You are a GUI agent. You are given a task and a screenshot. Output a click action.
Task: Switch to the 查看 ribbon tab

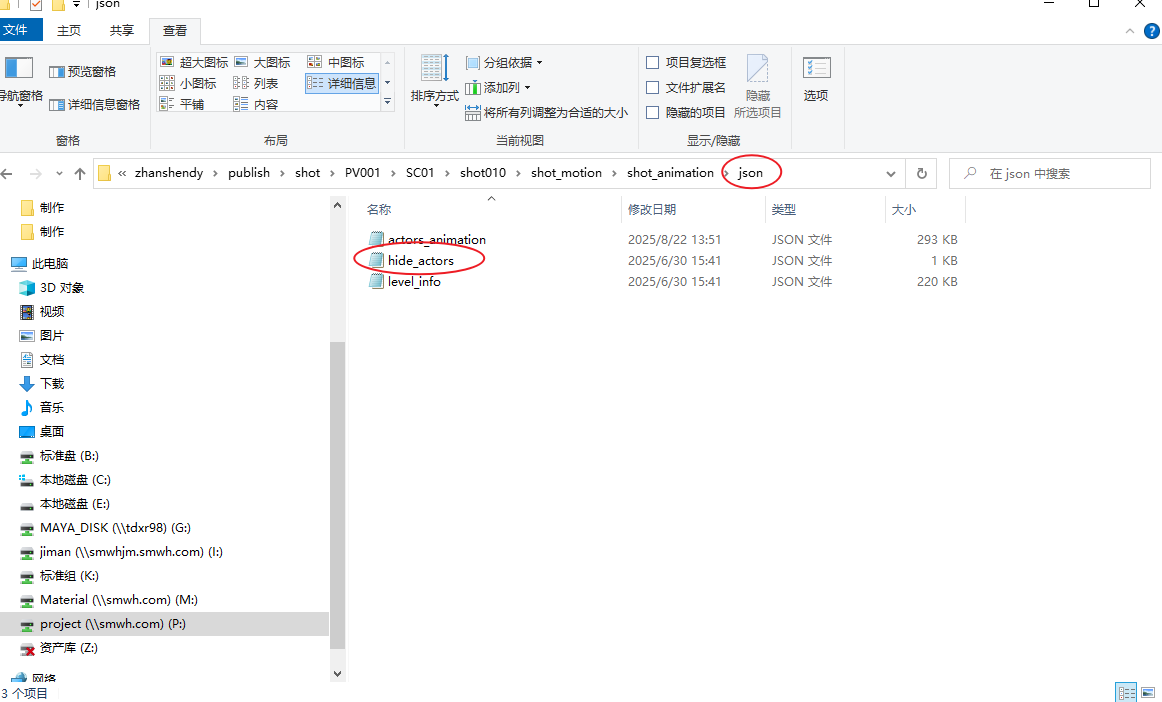175,31
